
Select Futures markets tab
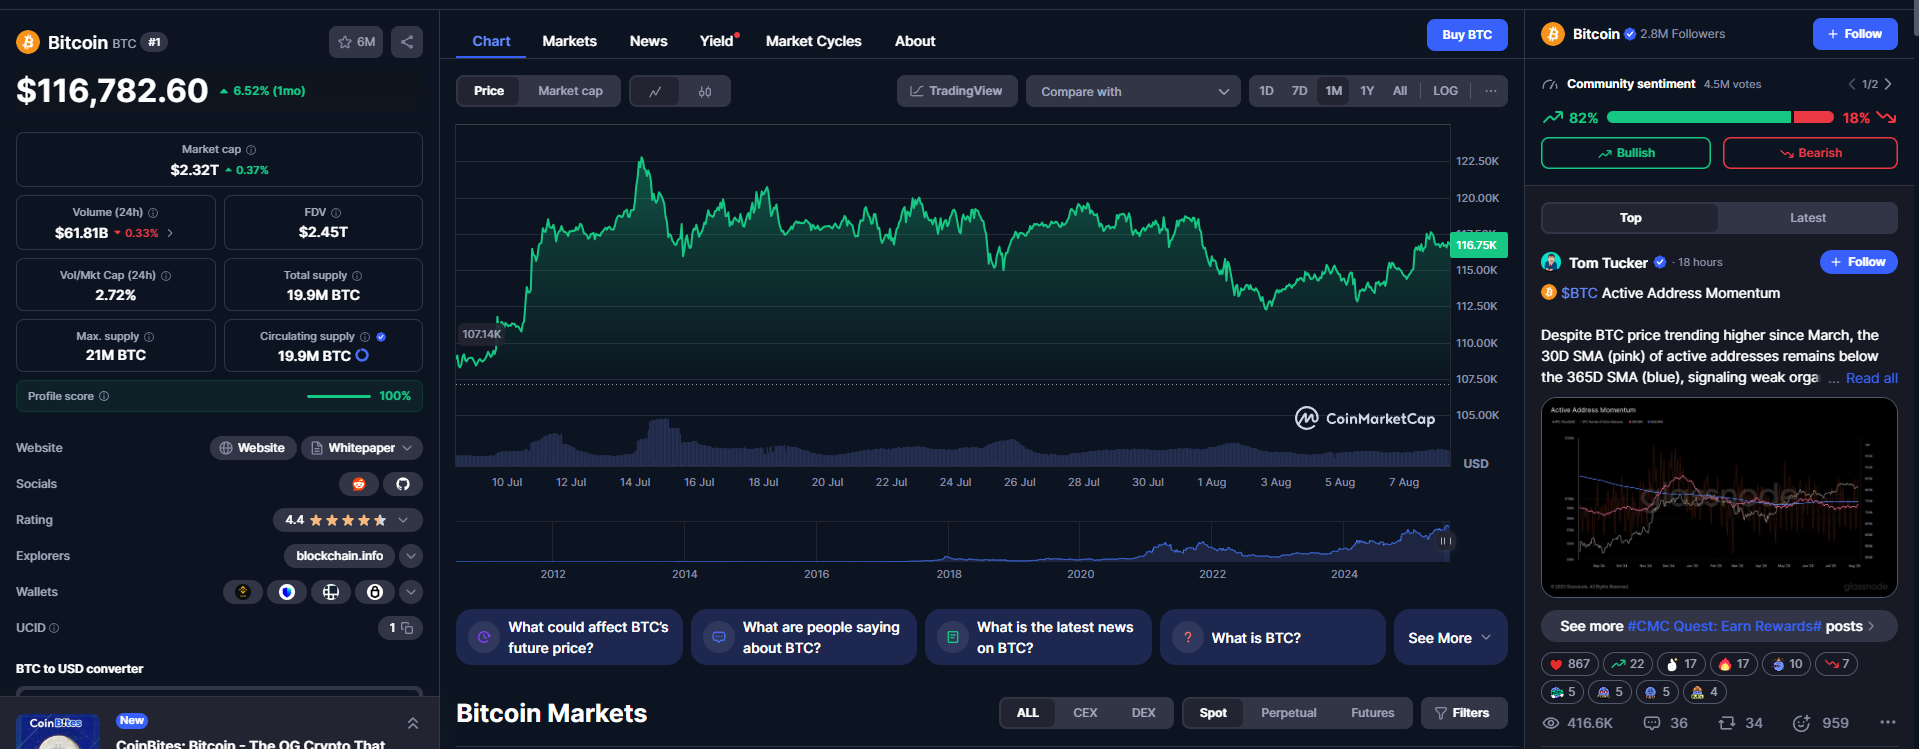pyautogui.click(x=1372, y=713)
